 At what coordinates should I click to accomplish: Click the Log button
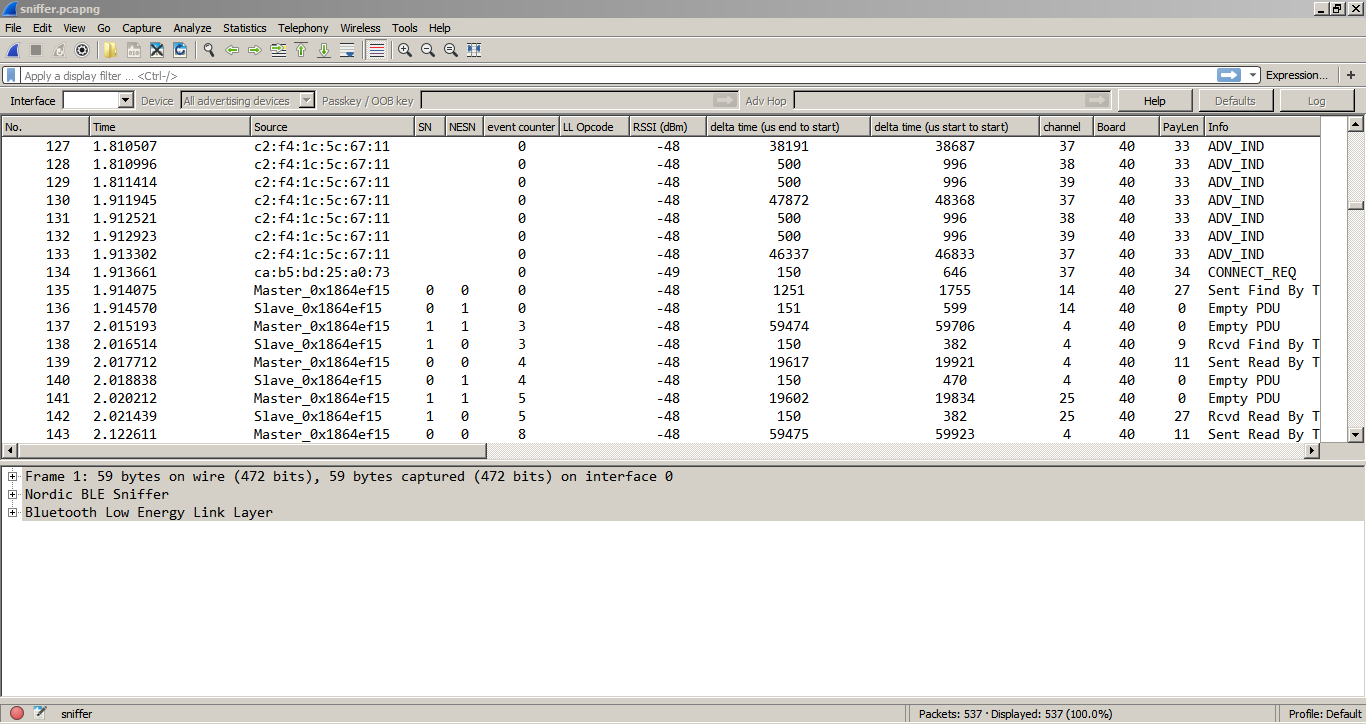coord(1317,100)
